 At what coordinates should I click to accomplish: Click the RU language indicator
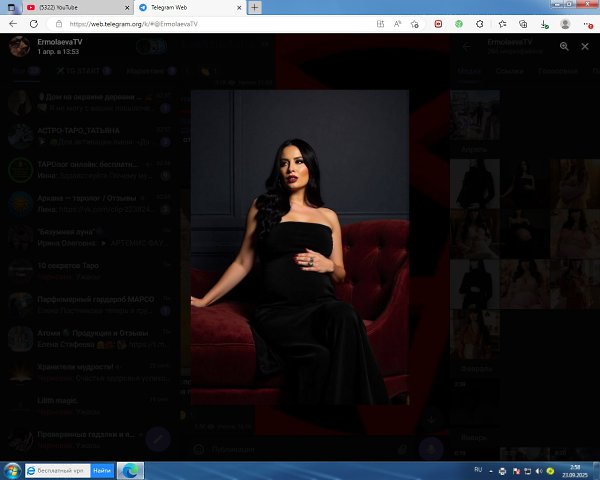point(477,469)
